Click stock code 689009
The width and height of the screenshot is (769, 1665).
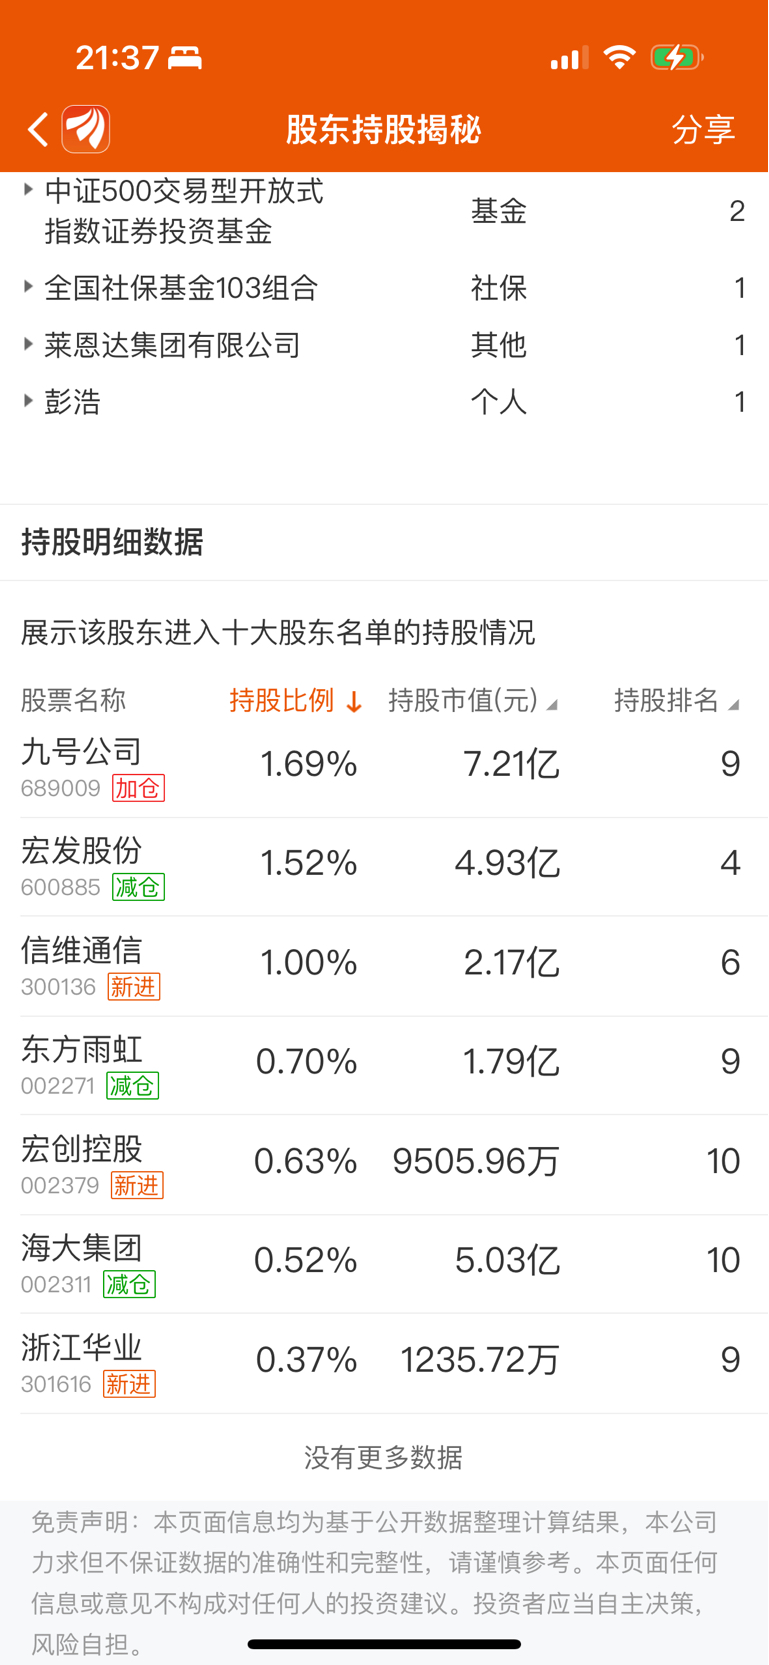[x=61, y=788]
